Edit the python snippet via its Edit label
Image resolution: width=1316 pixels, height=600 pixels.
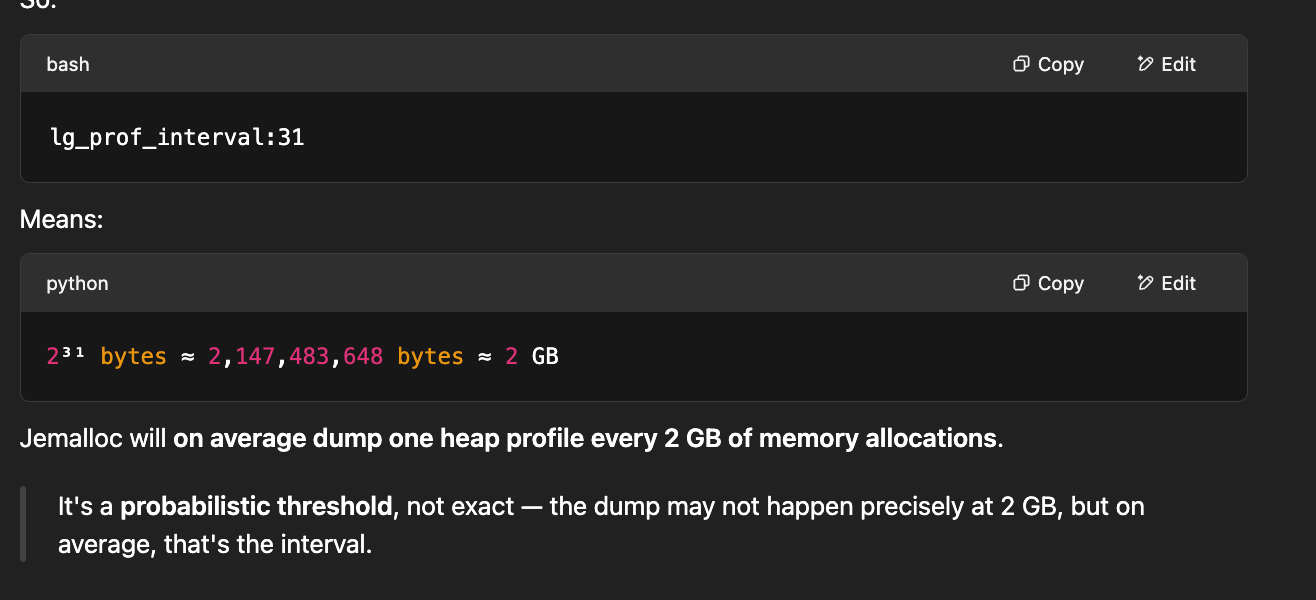click(x=1178, y=283)
